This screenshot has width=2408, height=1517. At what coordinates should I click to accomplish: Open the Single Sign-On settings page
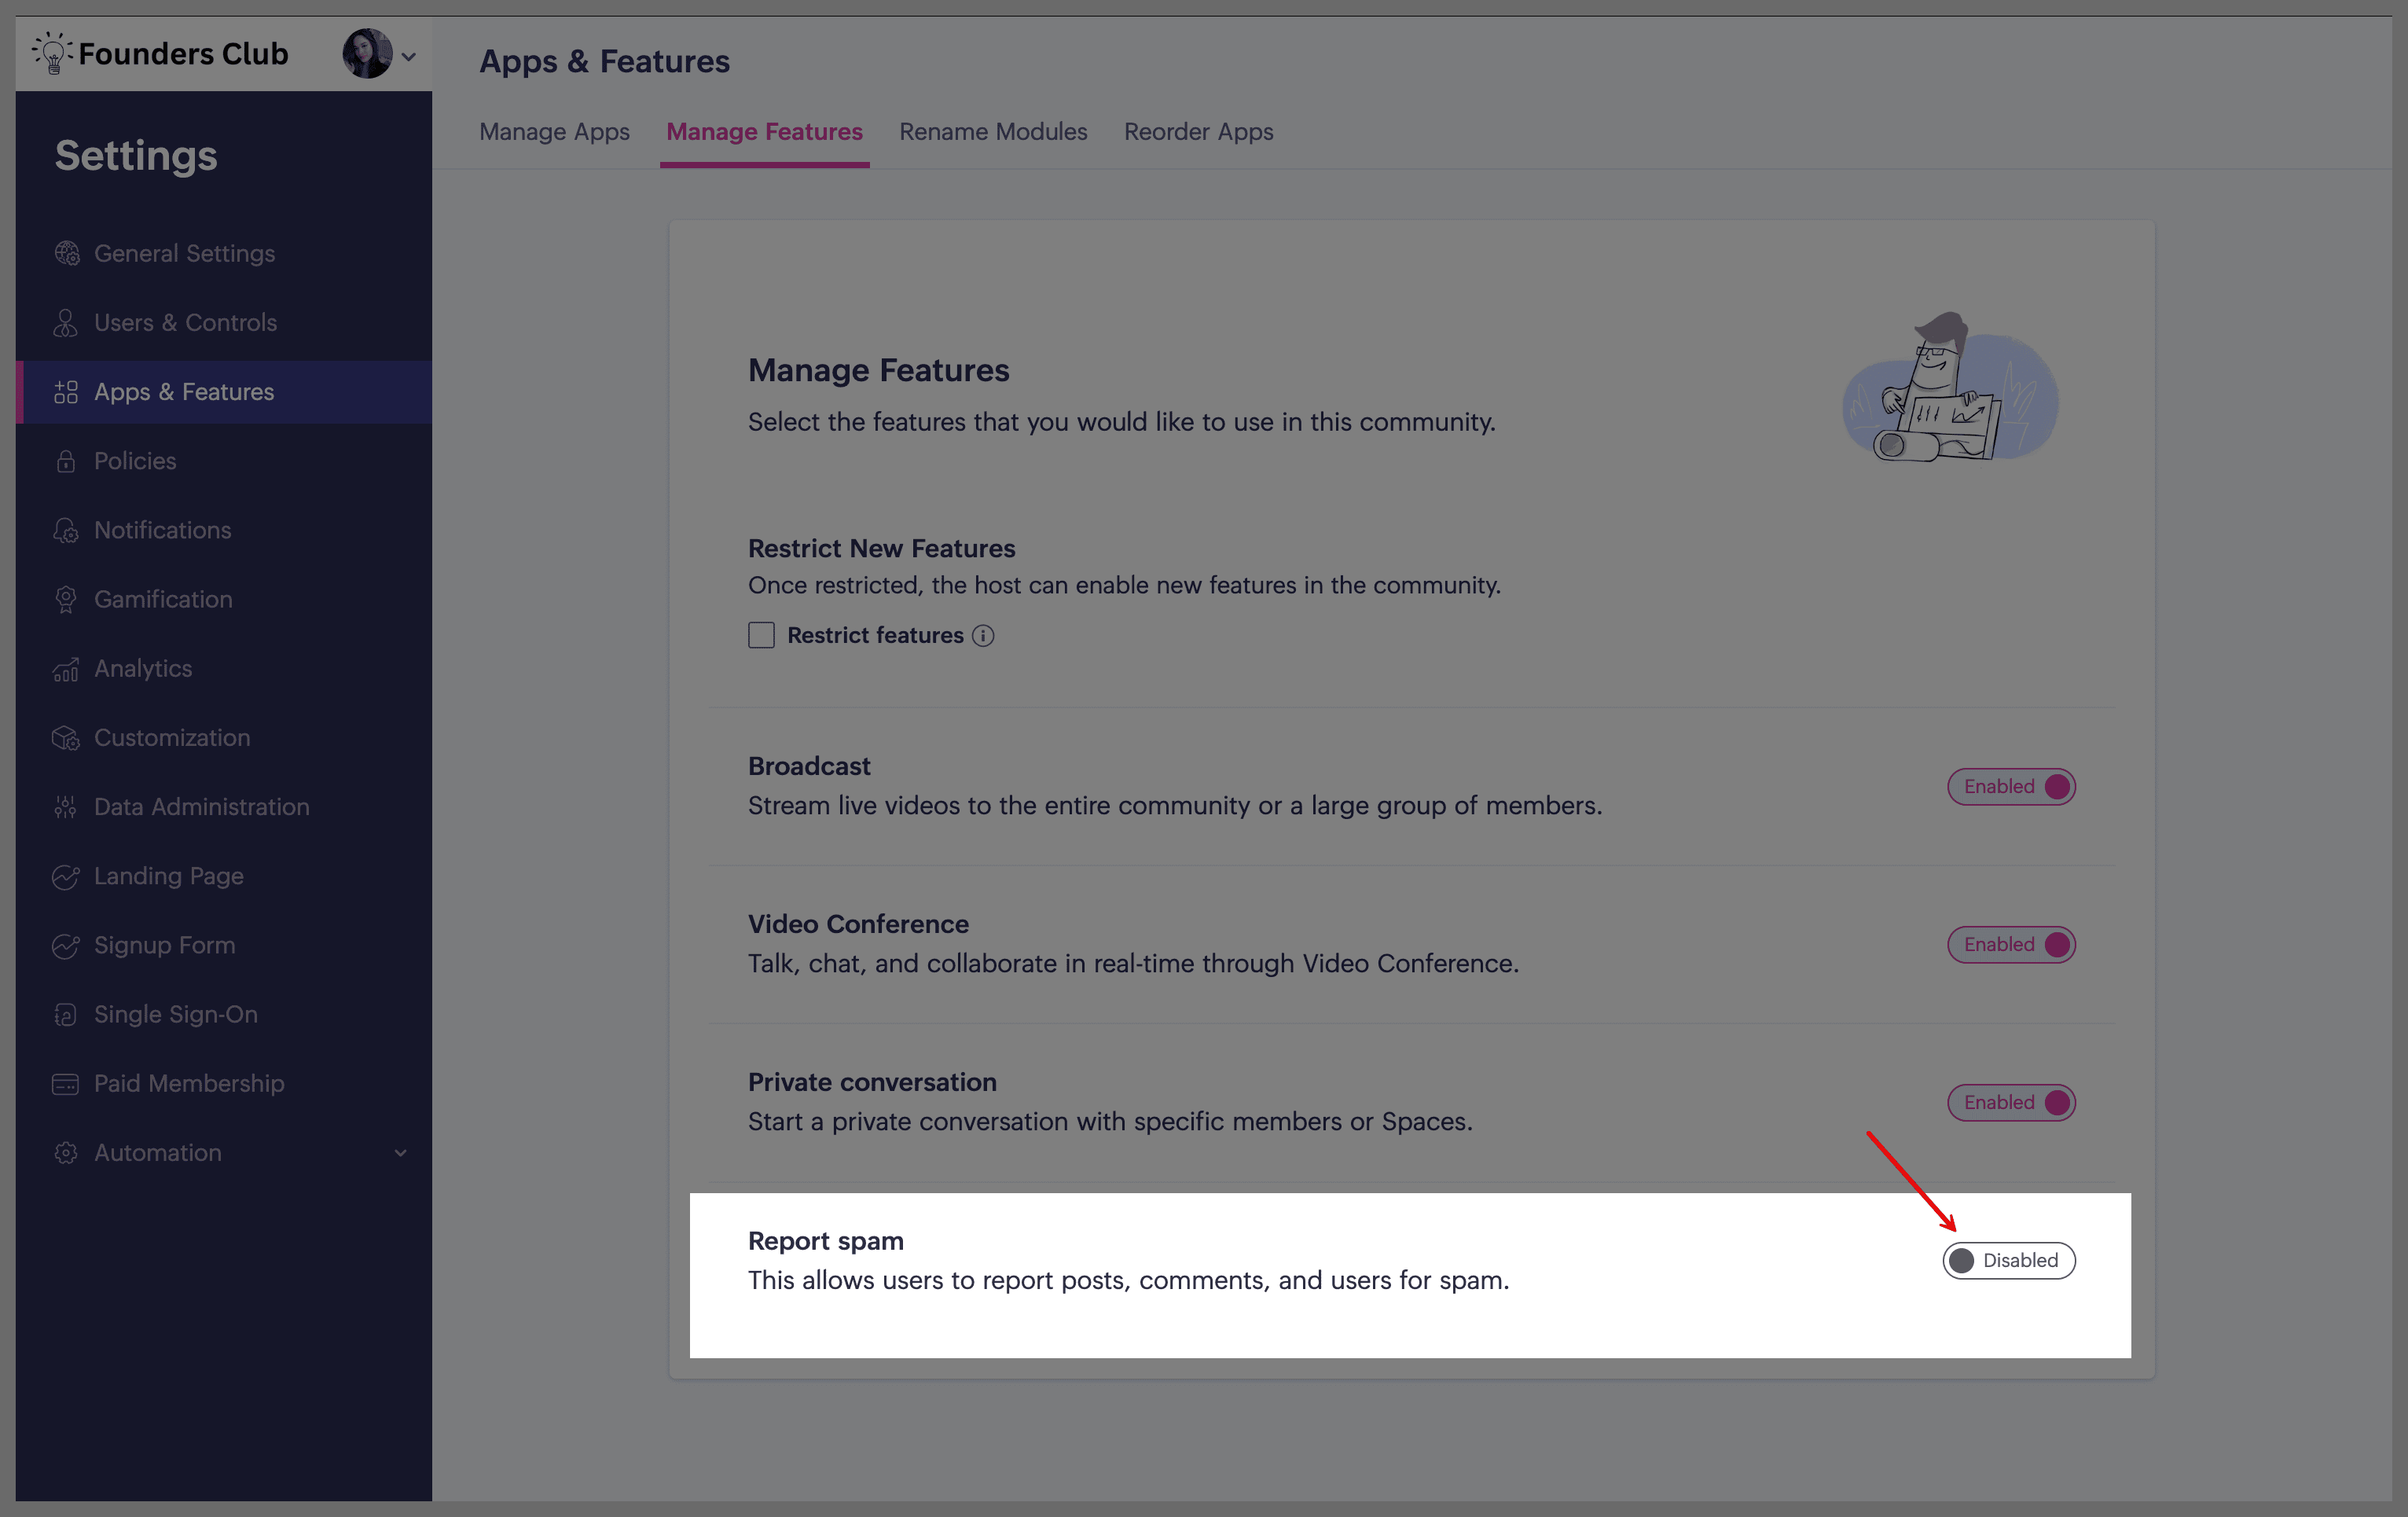point(175,1014)
